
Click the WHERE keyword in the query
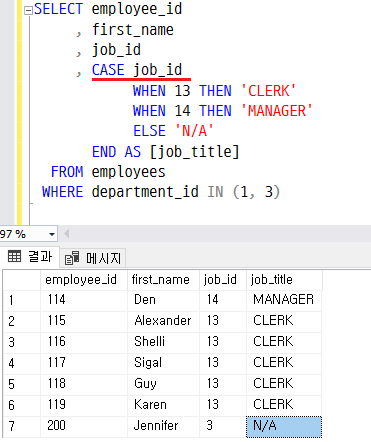click(x=62, y=192)
